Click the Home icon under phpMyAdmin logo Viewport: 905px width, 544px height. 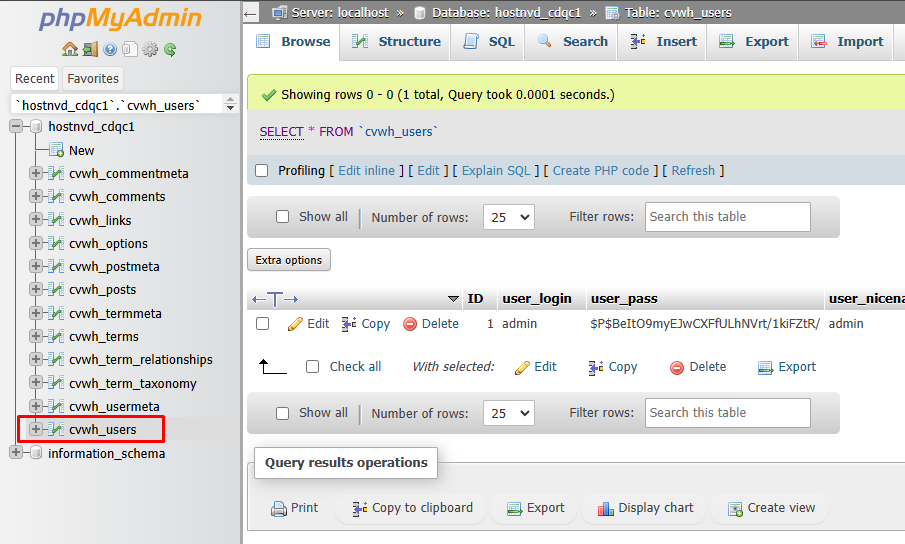pos(70,50)
